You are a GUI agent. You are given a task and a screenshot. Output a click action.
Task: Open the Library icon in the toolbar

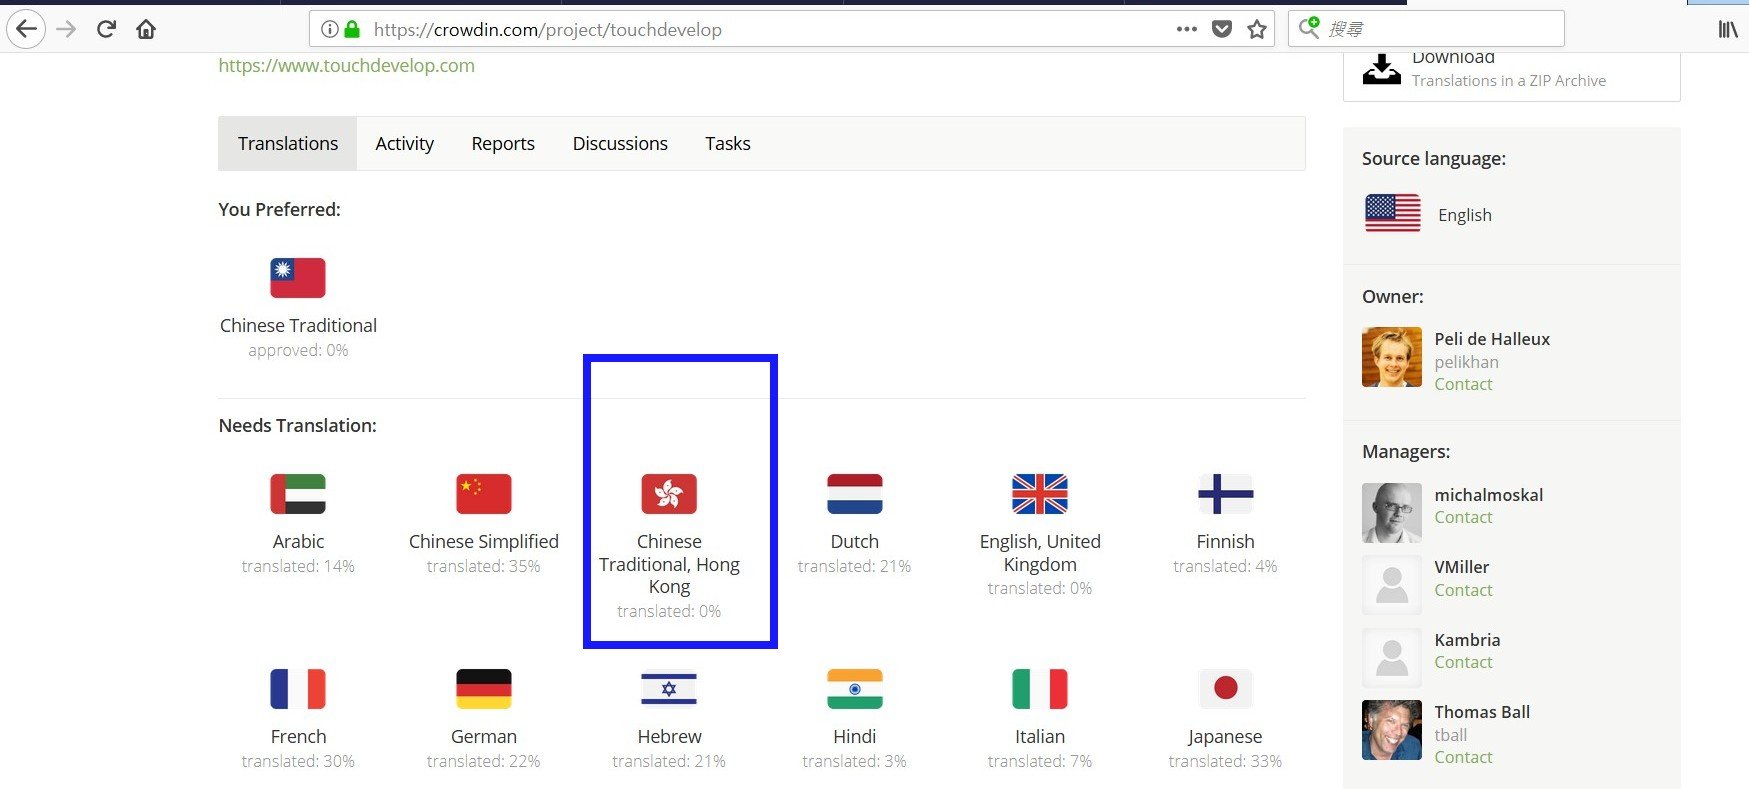pyautogui.click(x=1728, y=29)
